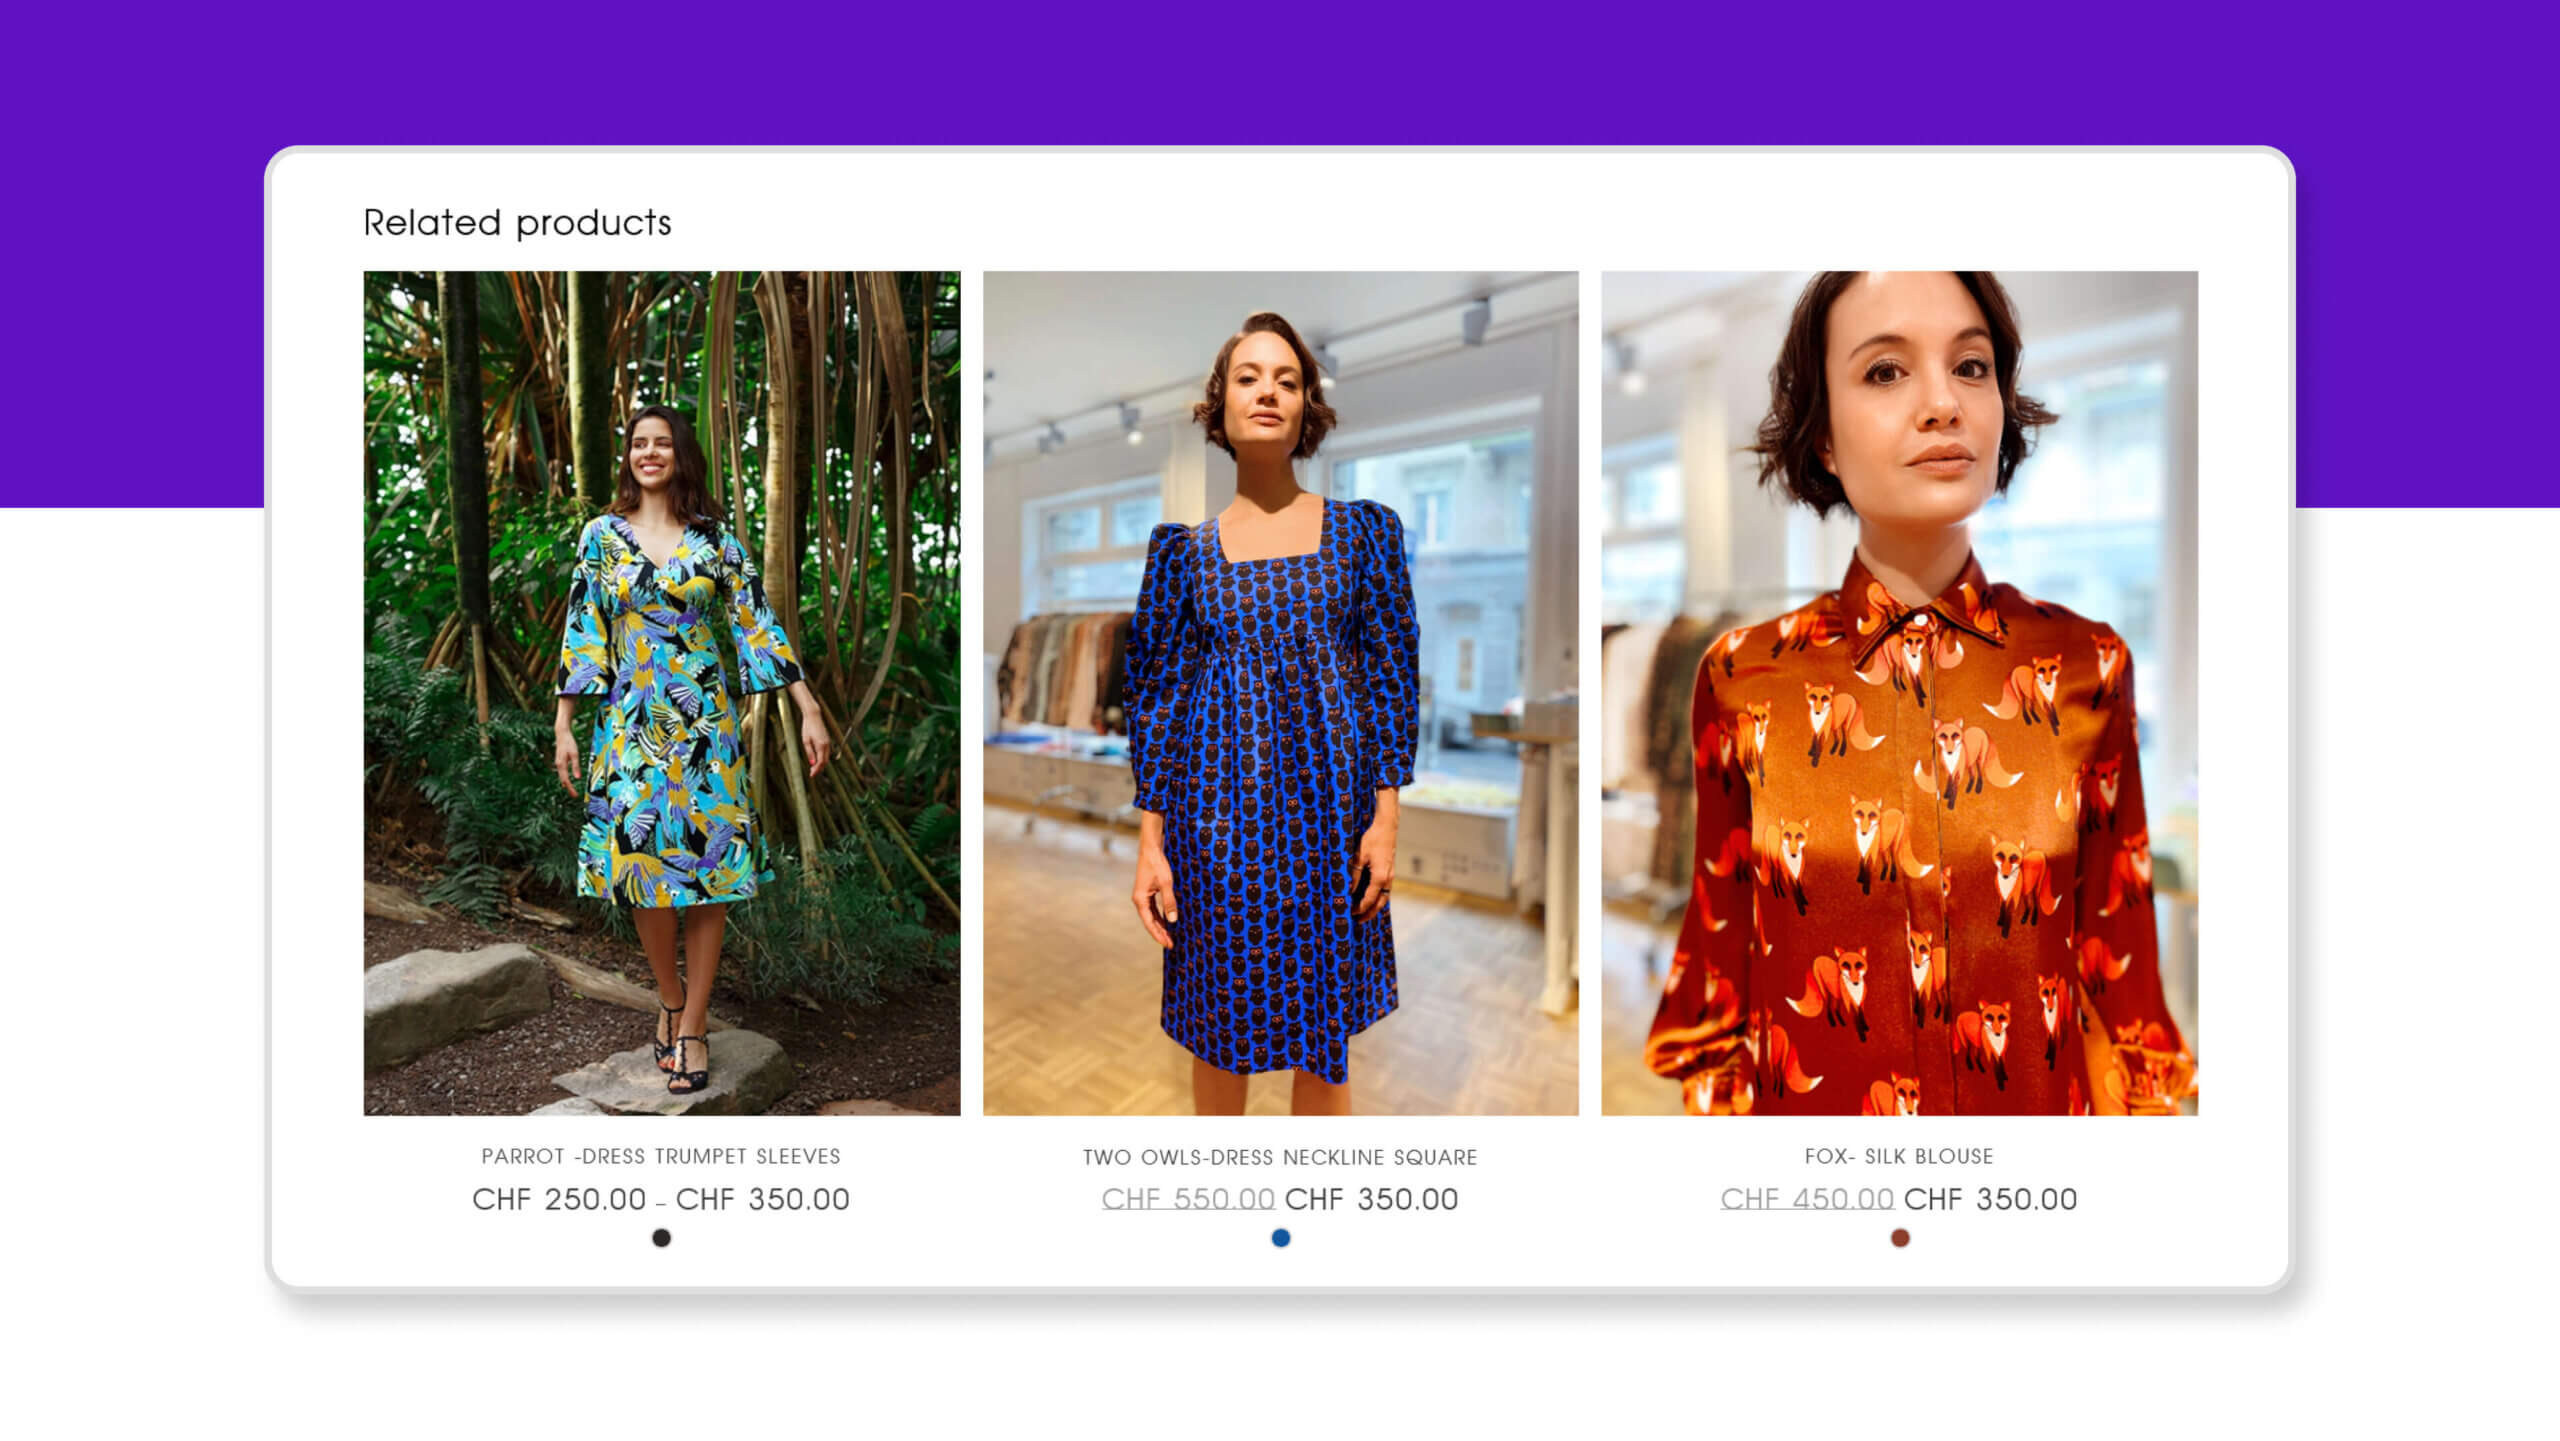The image size is (2560, 1441).
Task: Click the crossed-out CHF 450.00 price
Action: coord(1807,1199)
